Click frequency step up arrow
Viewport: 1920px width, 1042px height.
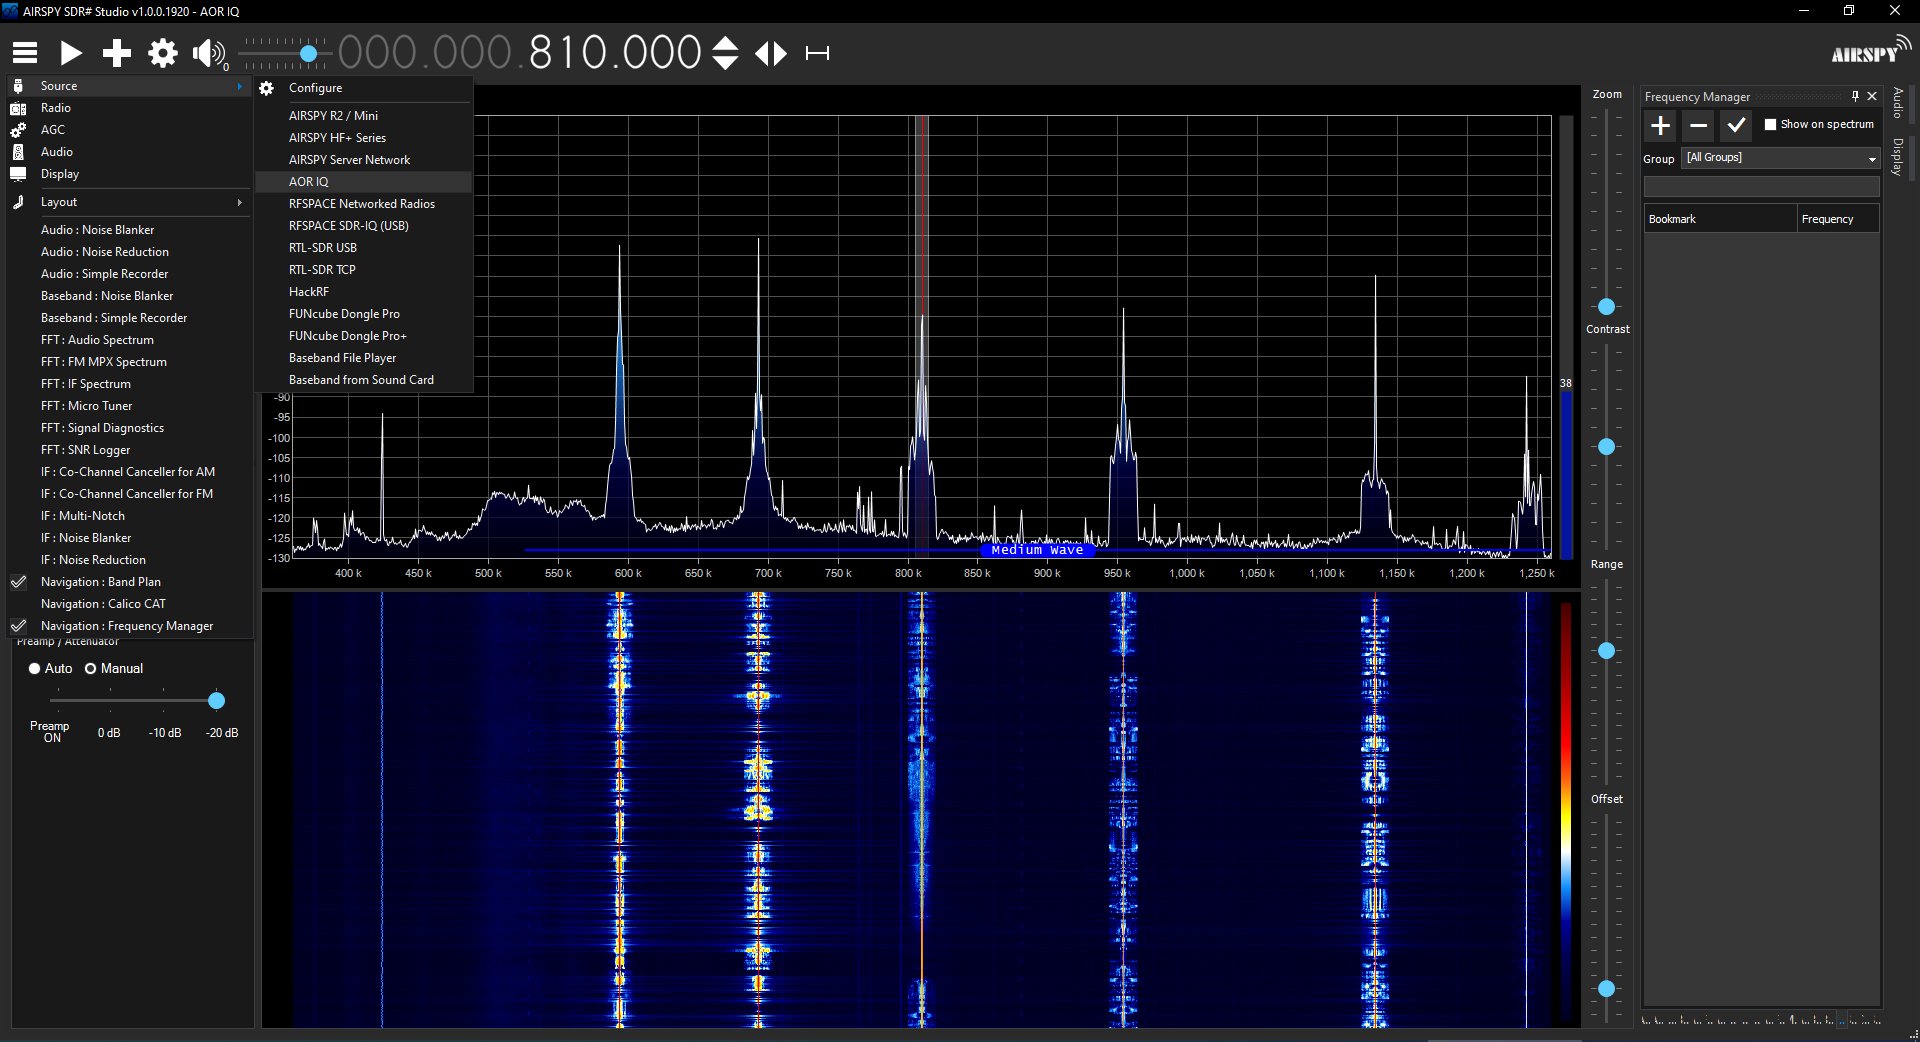[725, 44]
